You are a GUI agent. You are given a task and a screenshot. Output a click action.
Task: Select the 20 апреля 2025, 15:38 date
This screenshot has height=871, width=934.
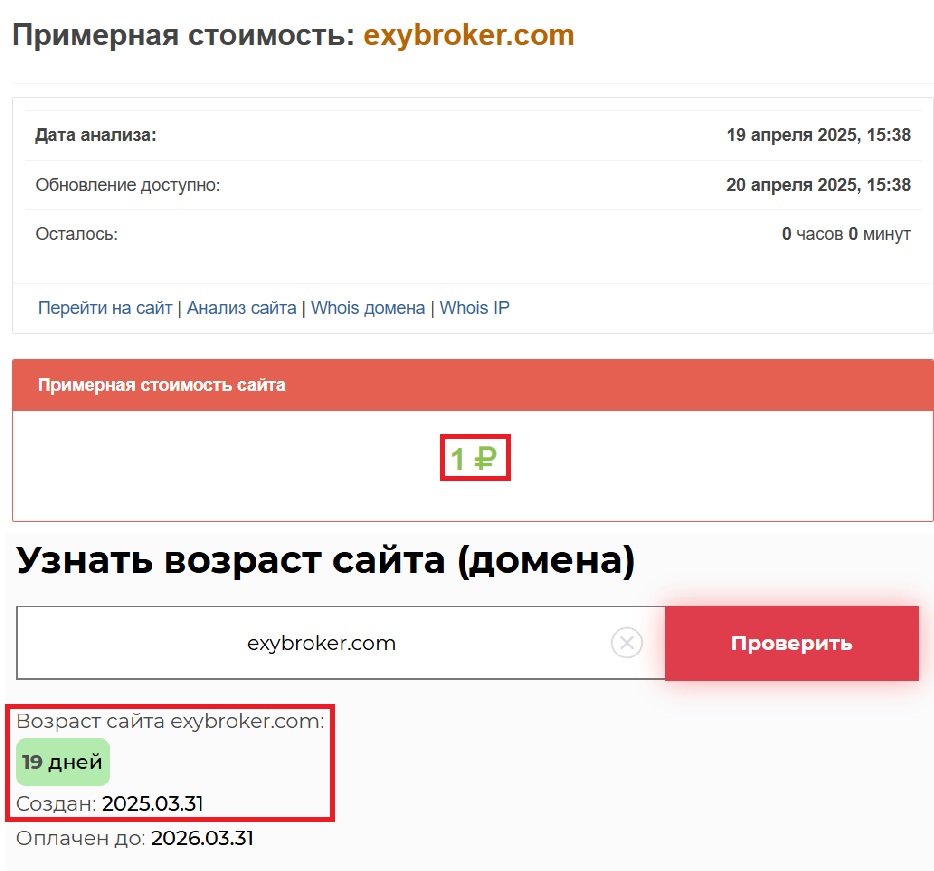click(818, 185)
